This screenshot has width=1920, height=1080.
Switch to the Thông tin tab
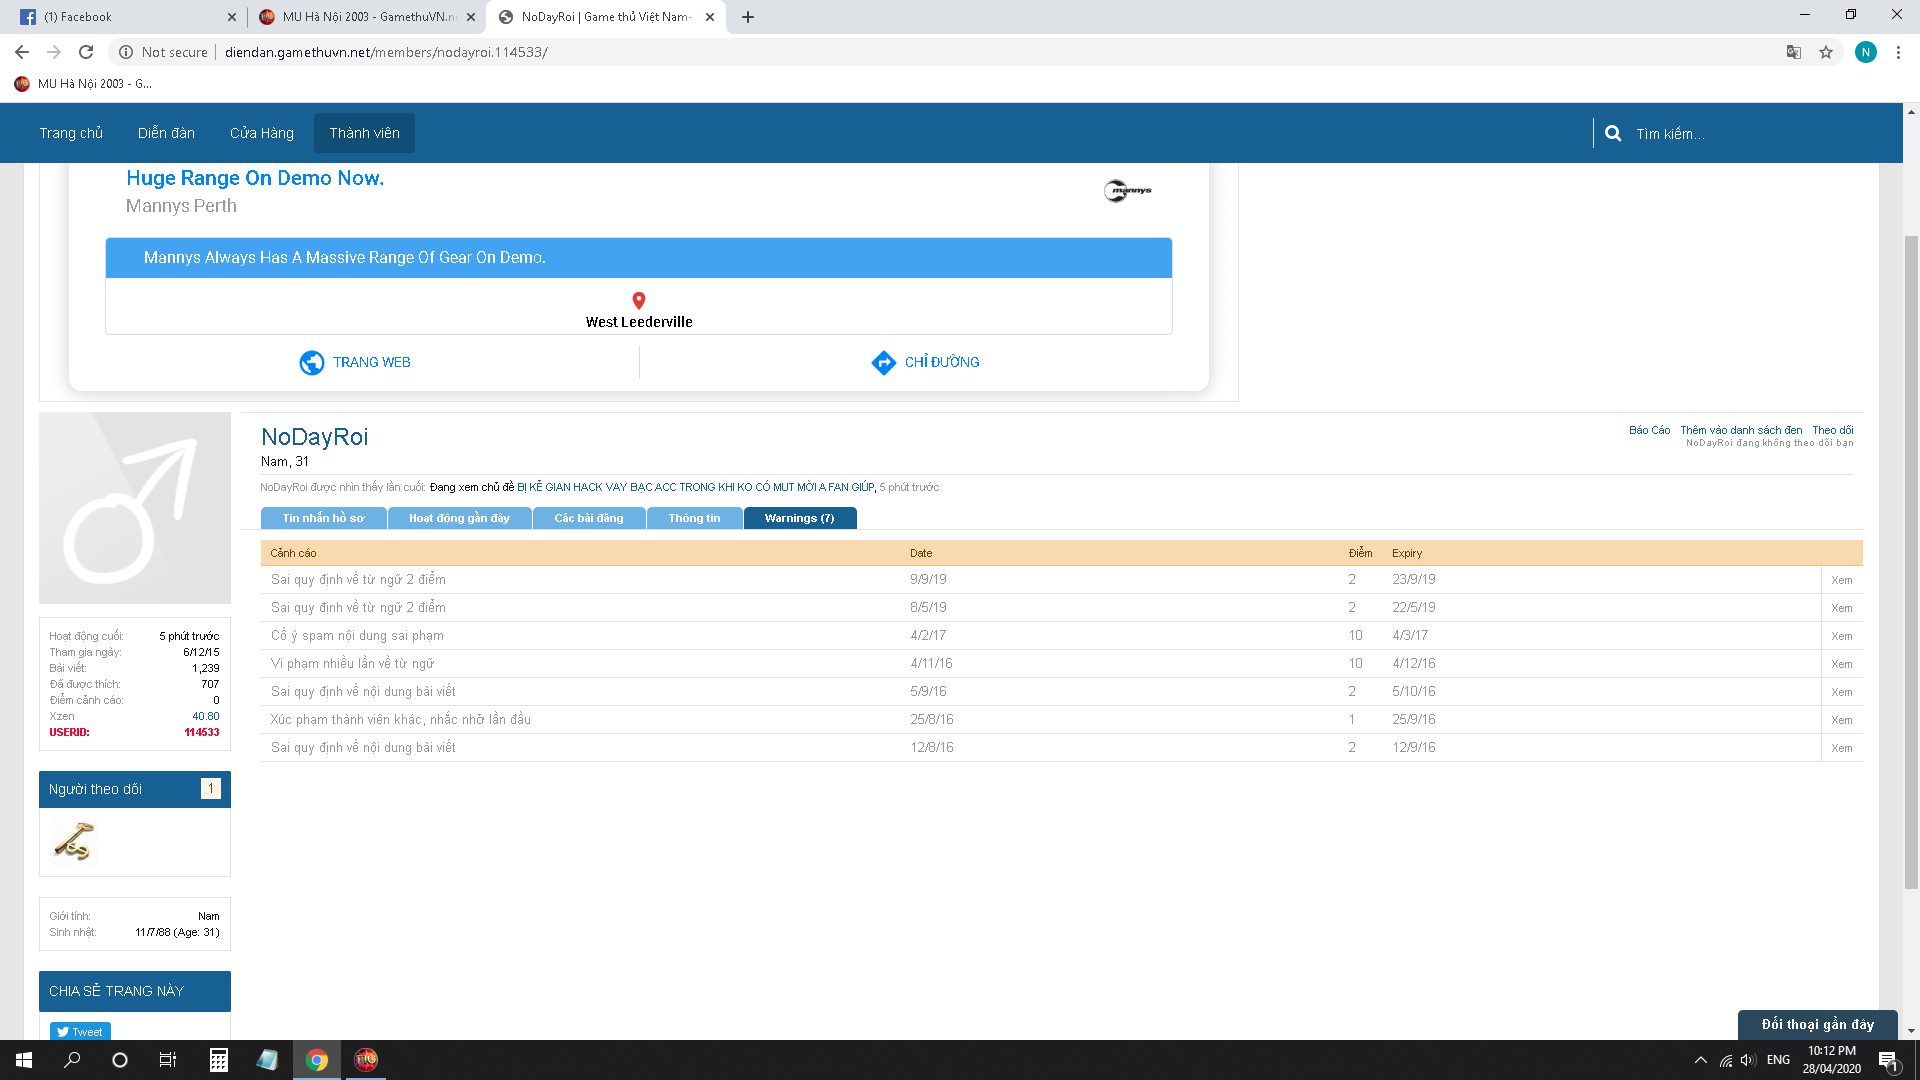(x=694, y=518)
